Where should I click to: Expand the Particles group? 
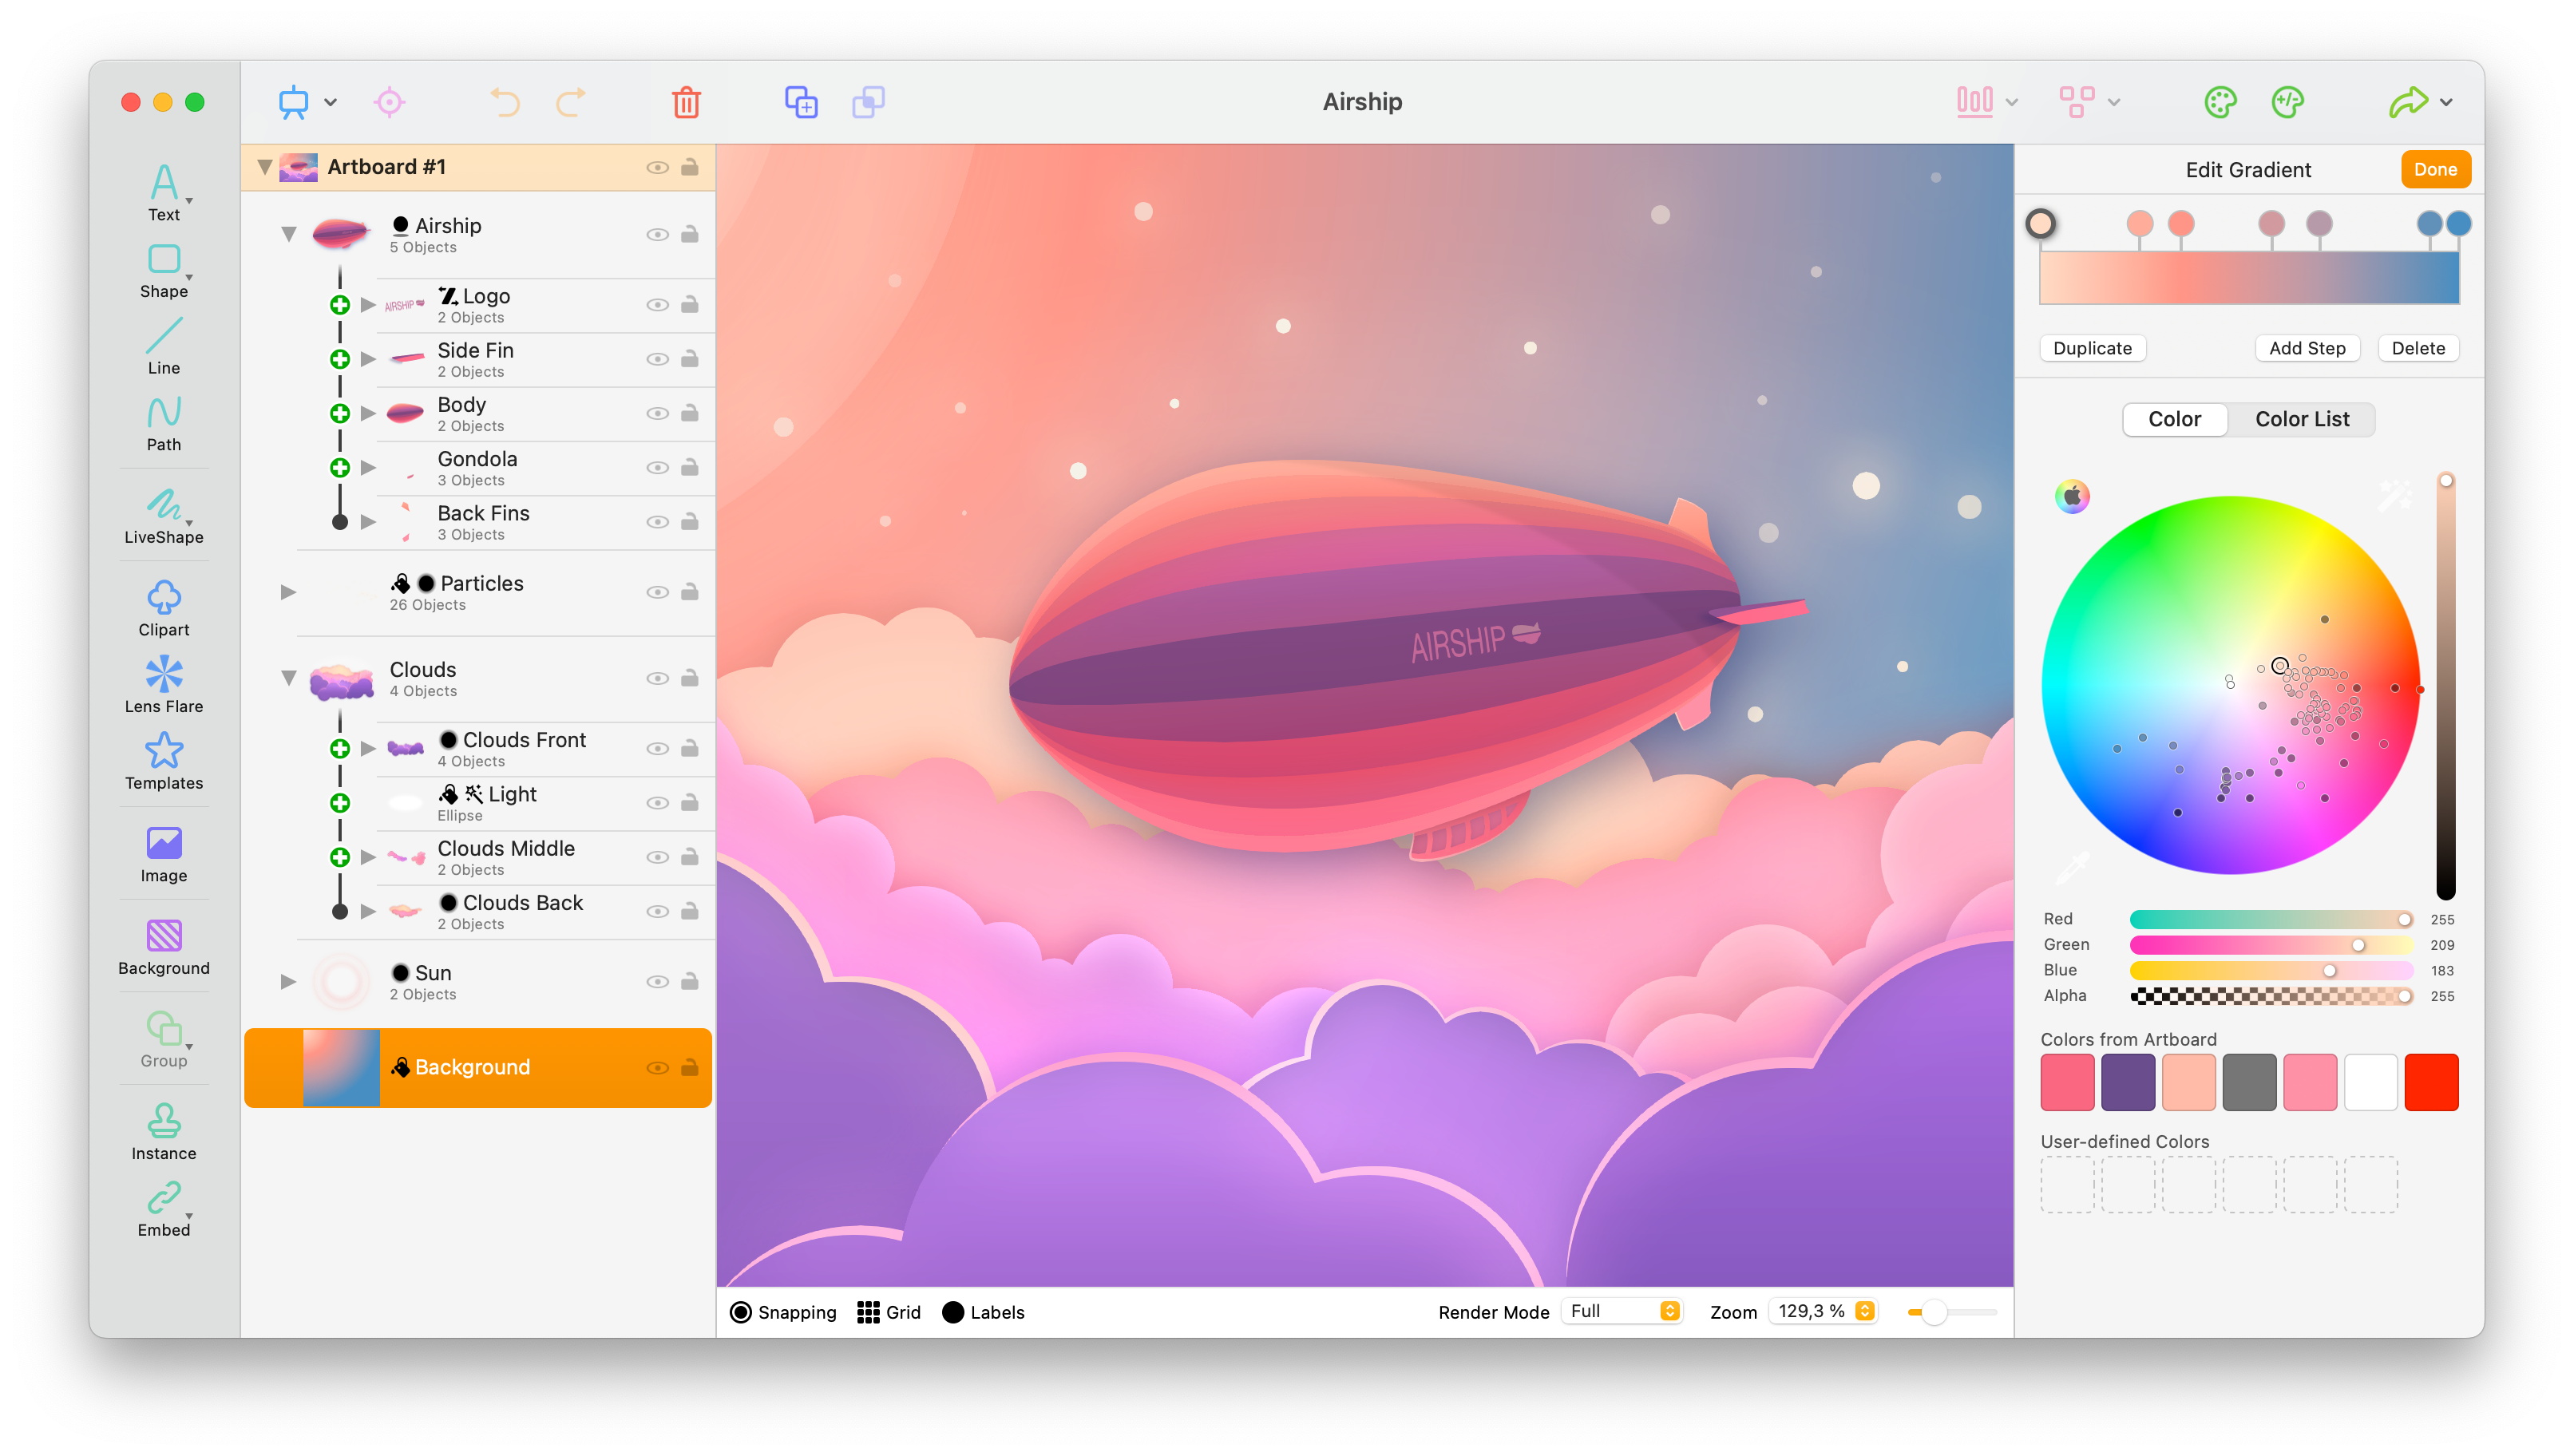[288, 593]
